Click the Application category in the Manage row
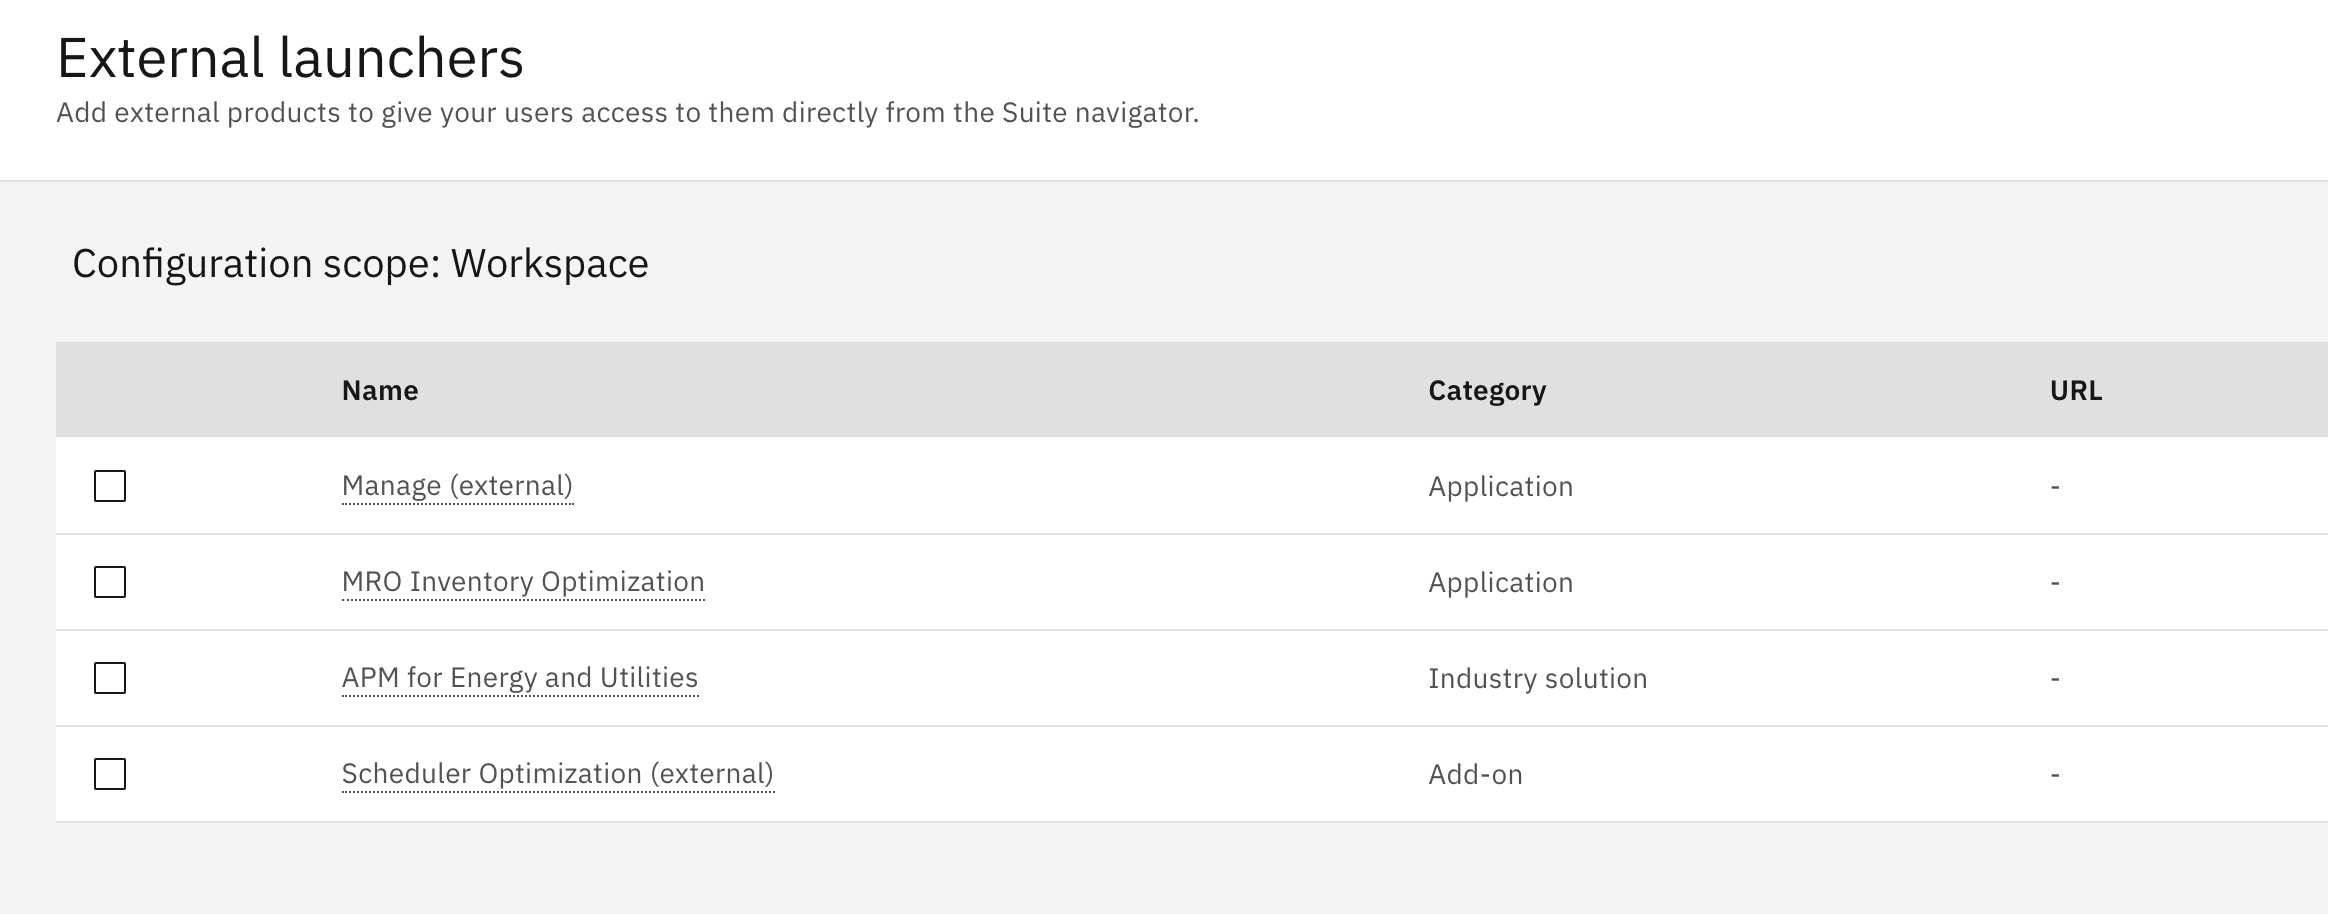Viewport: 2328px width, 914px height. pyautogui.click(x=1501, y=487)
